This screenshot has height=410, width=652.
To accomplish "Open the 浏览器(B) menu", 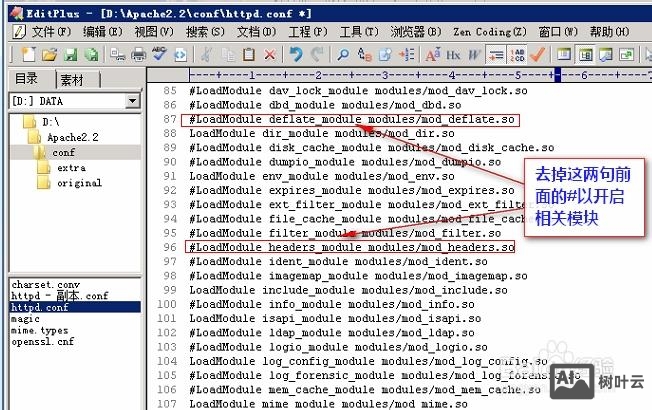I will (416, 32).
